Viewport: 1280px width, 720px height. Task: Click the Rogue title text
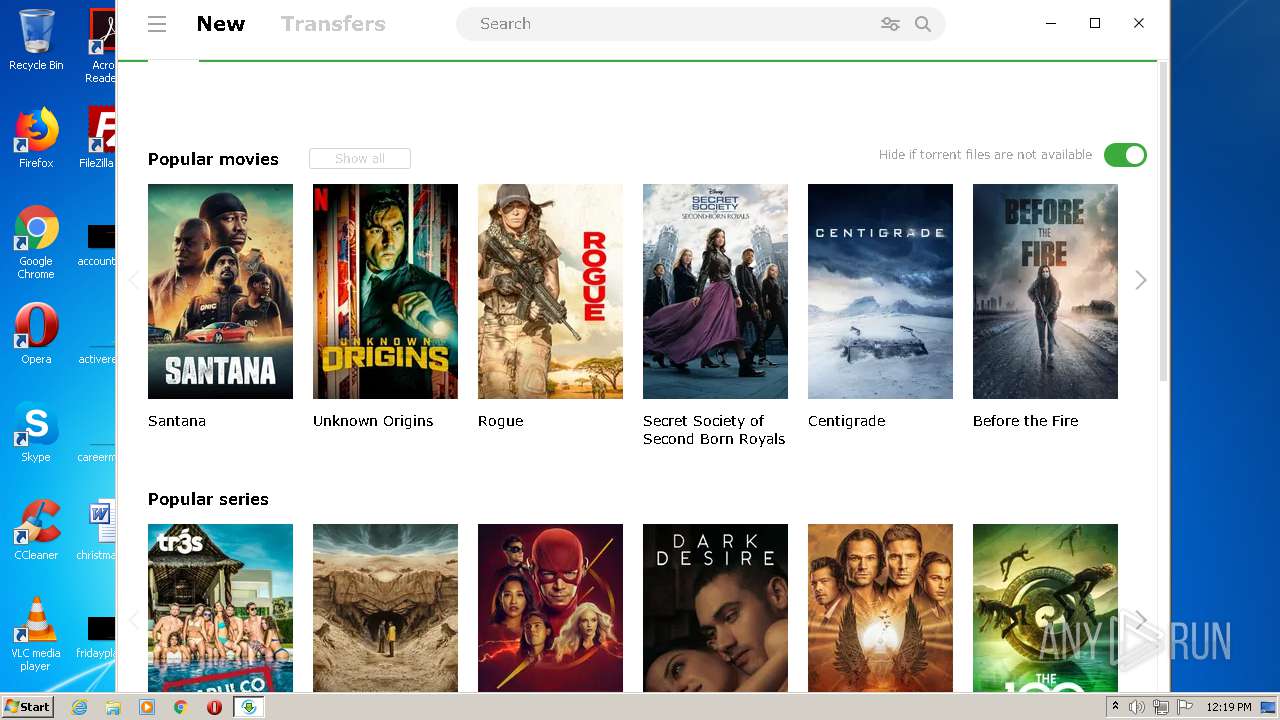[x=500, y=421]
